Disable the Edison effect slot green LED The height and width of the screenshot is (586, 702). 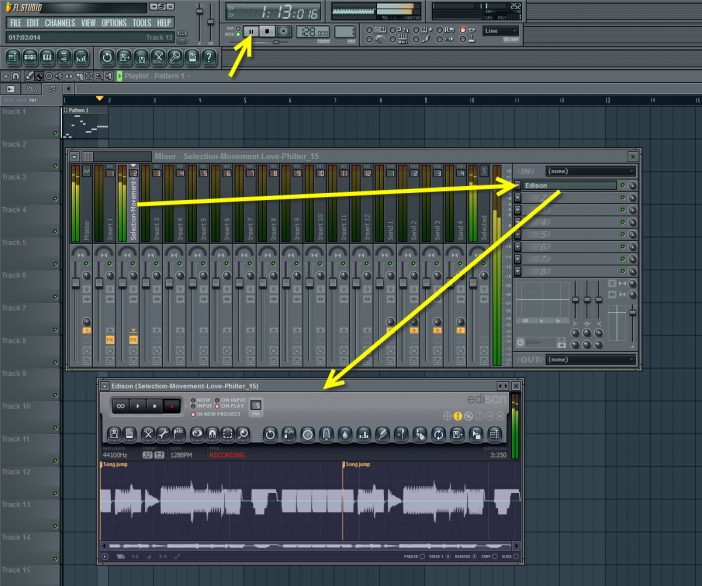(622, 185)
